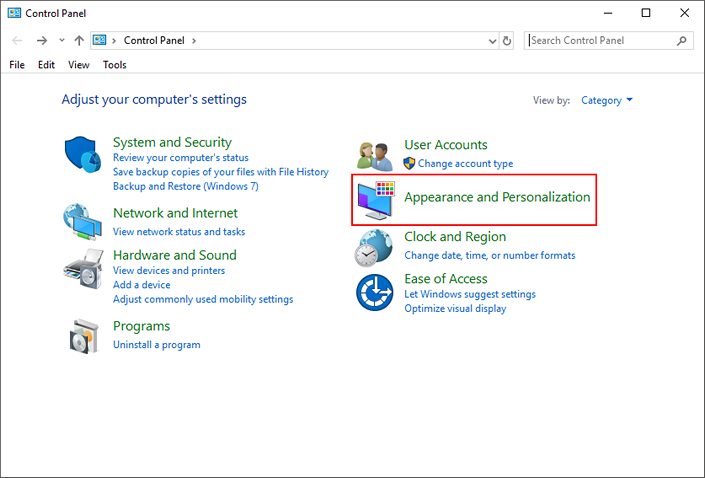
Task: Click the Hardware and Sound heading
Action: (175, 255)
